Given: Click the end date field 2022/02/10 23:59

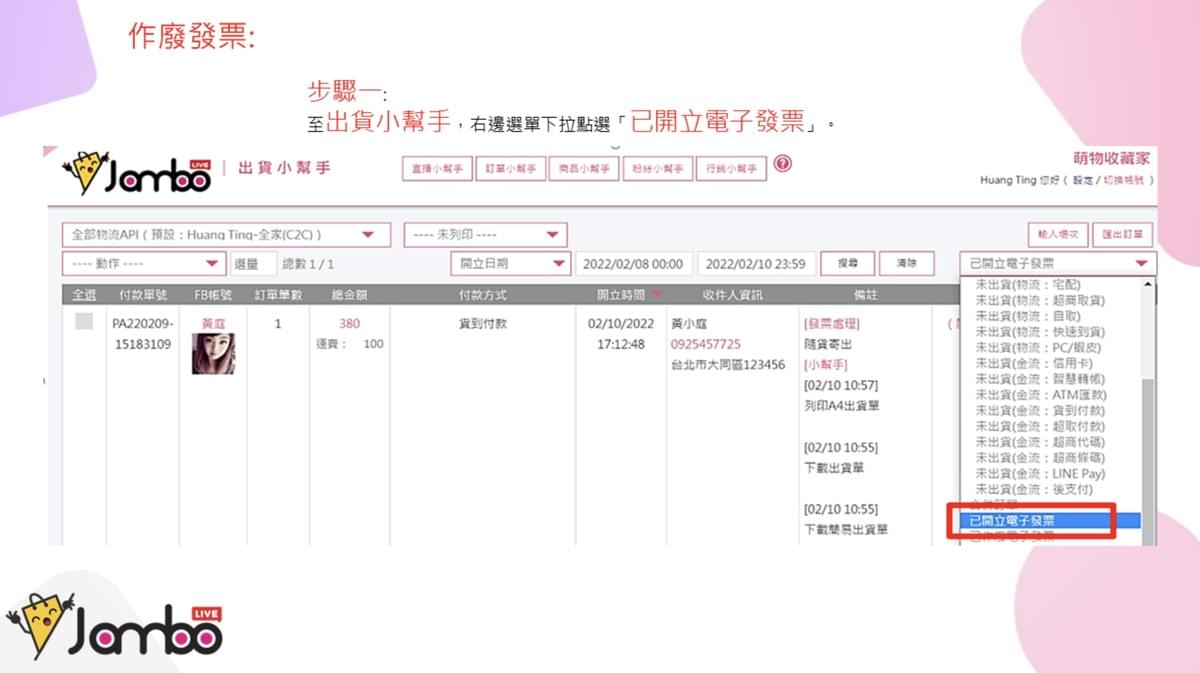Looking at the screenshot, I should point(755,264).
